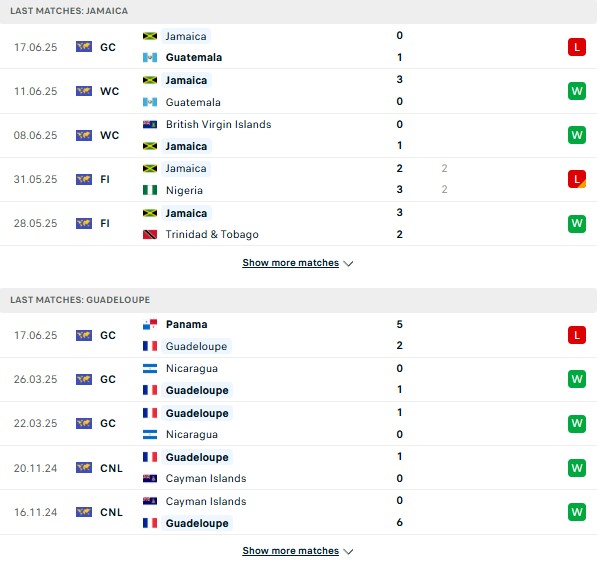Click the red L badge for Jamaica vs Guatemala 17.06.25
The image size is (598, 567).
click(x=577, y=47)
